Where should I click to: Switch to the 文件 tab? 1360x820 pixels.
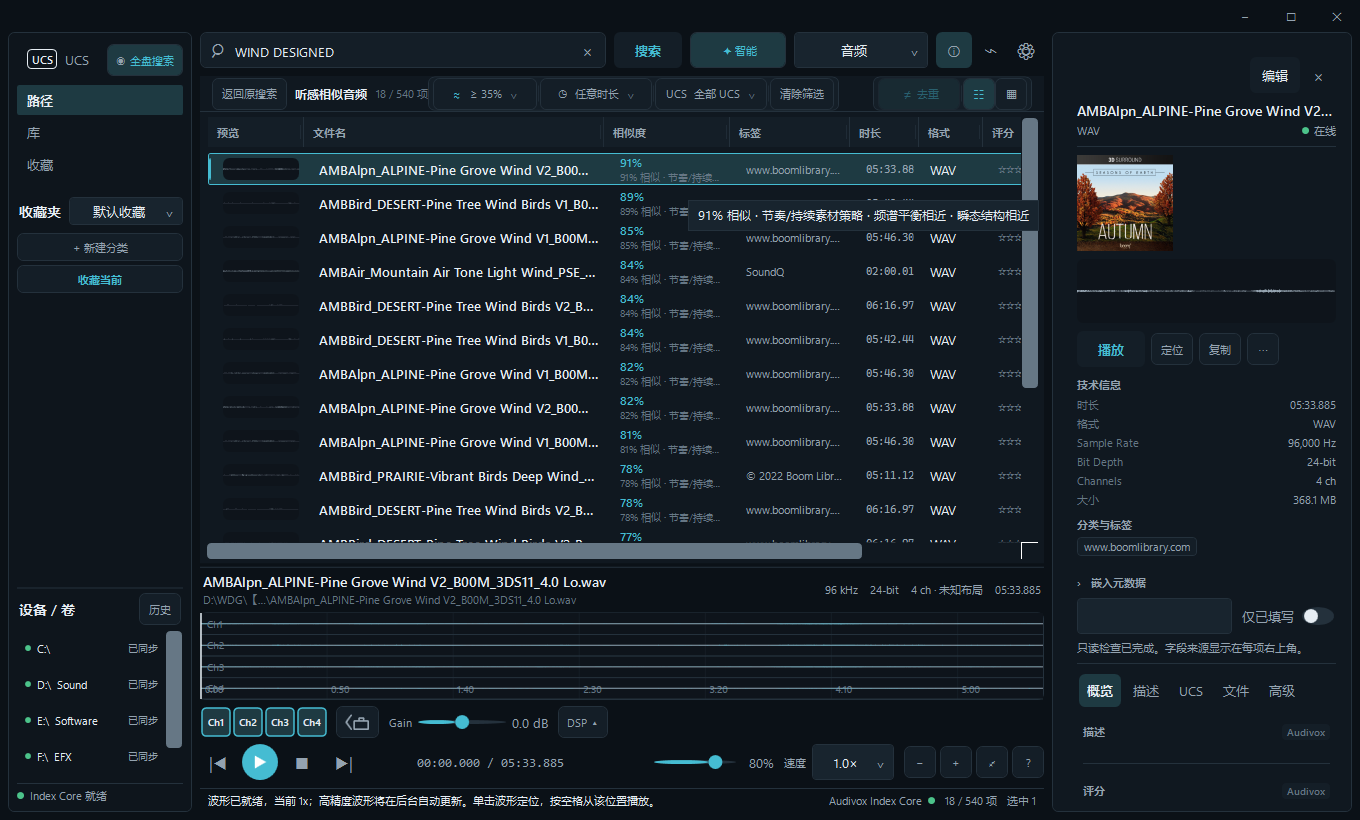[x=1236, y=691]
